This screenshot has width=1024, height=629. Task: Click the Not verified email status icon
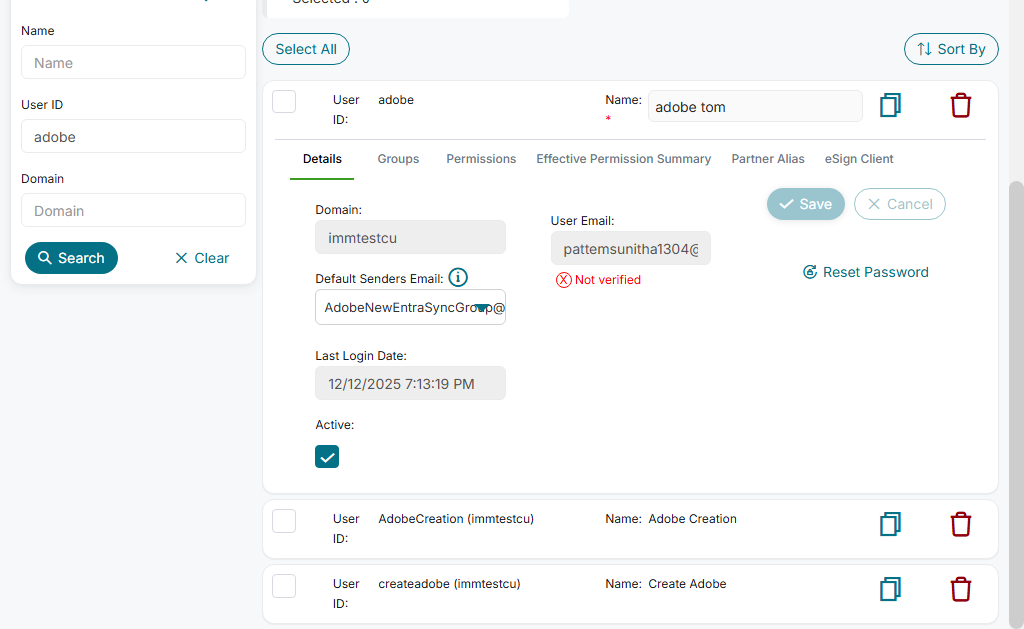tap(564, 280)
